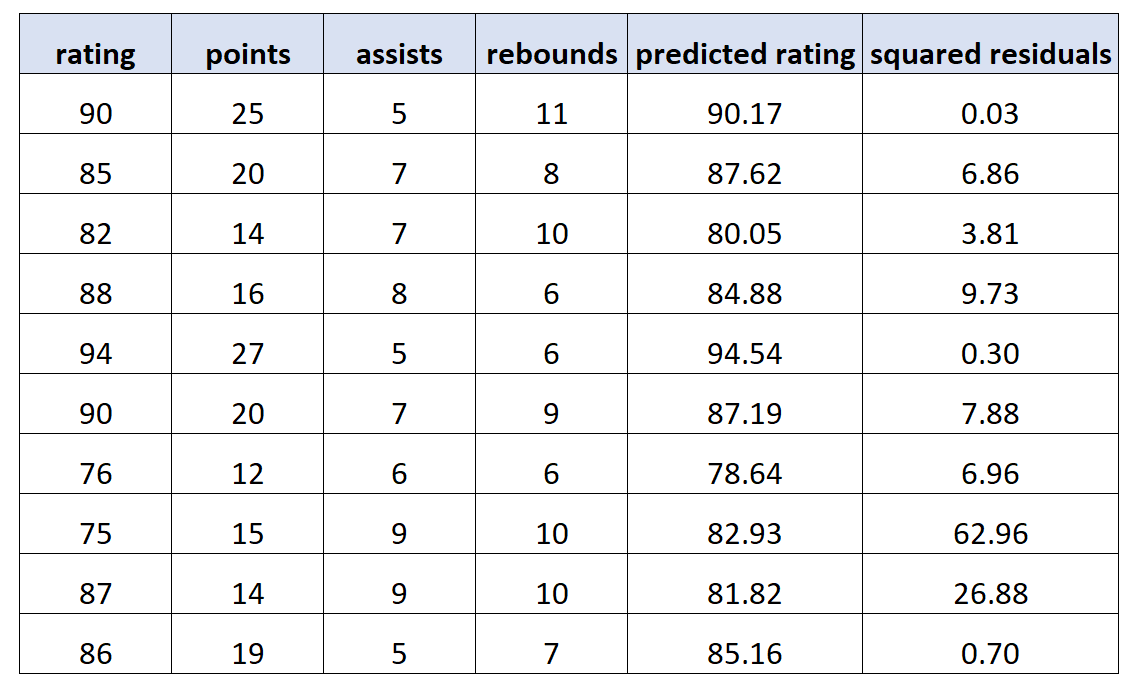Select the squared residual cell 9.73

coord(990,294)
